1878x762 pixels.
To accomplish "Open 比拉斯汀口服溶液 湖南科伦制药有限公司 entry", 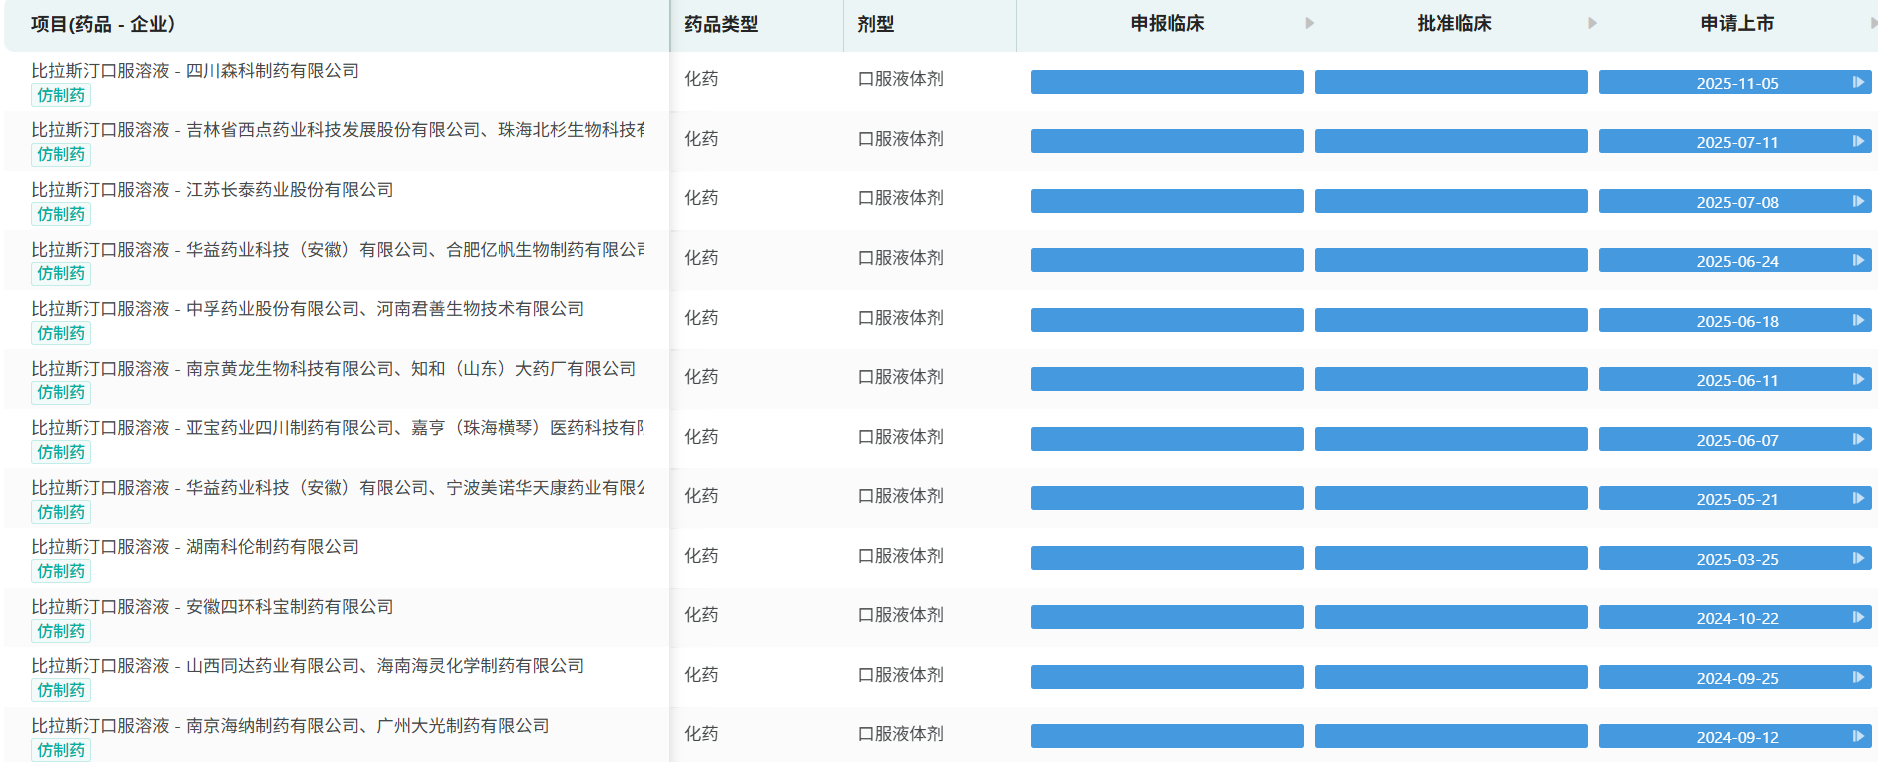I will point(195,547).
